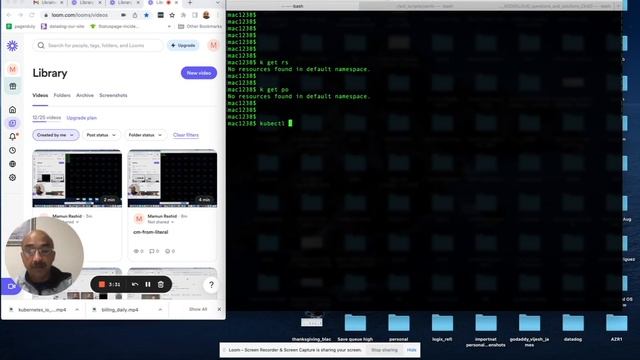The image size is (640, 360).
Task: Switch to the Archive tab
Action: pyautogui.click(x=85, y=96)
